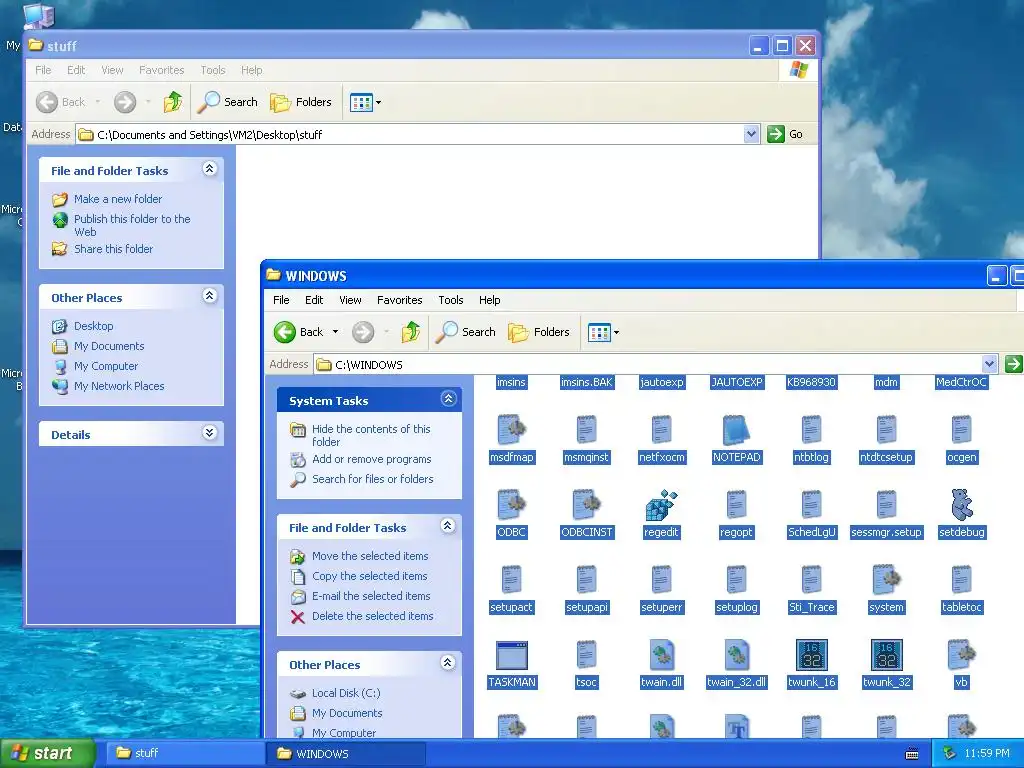Click Delete the selected items
The height and width of the screenshot is (768, 1024).
pyautogui.click(x=373, y=616)
